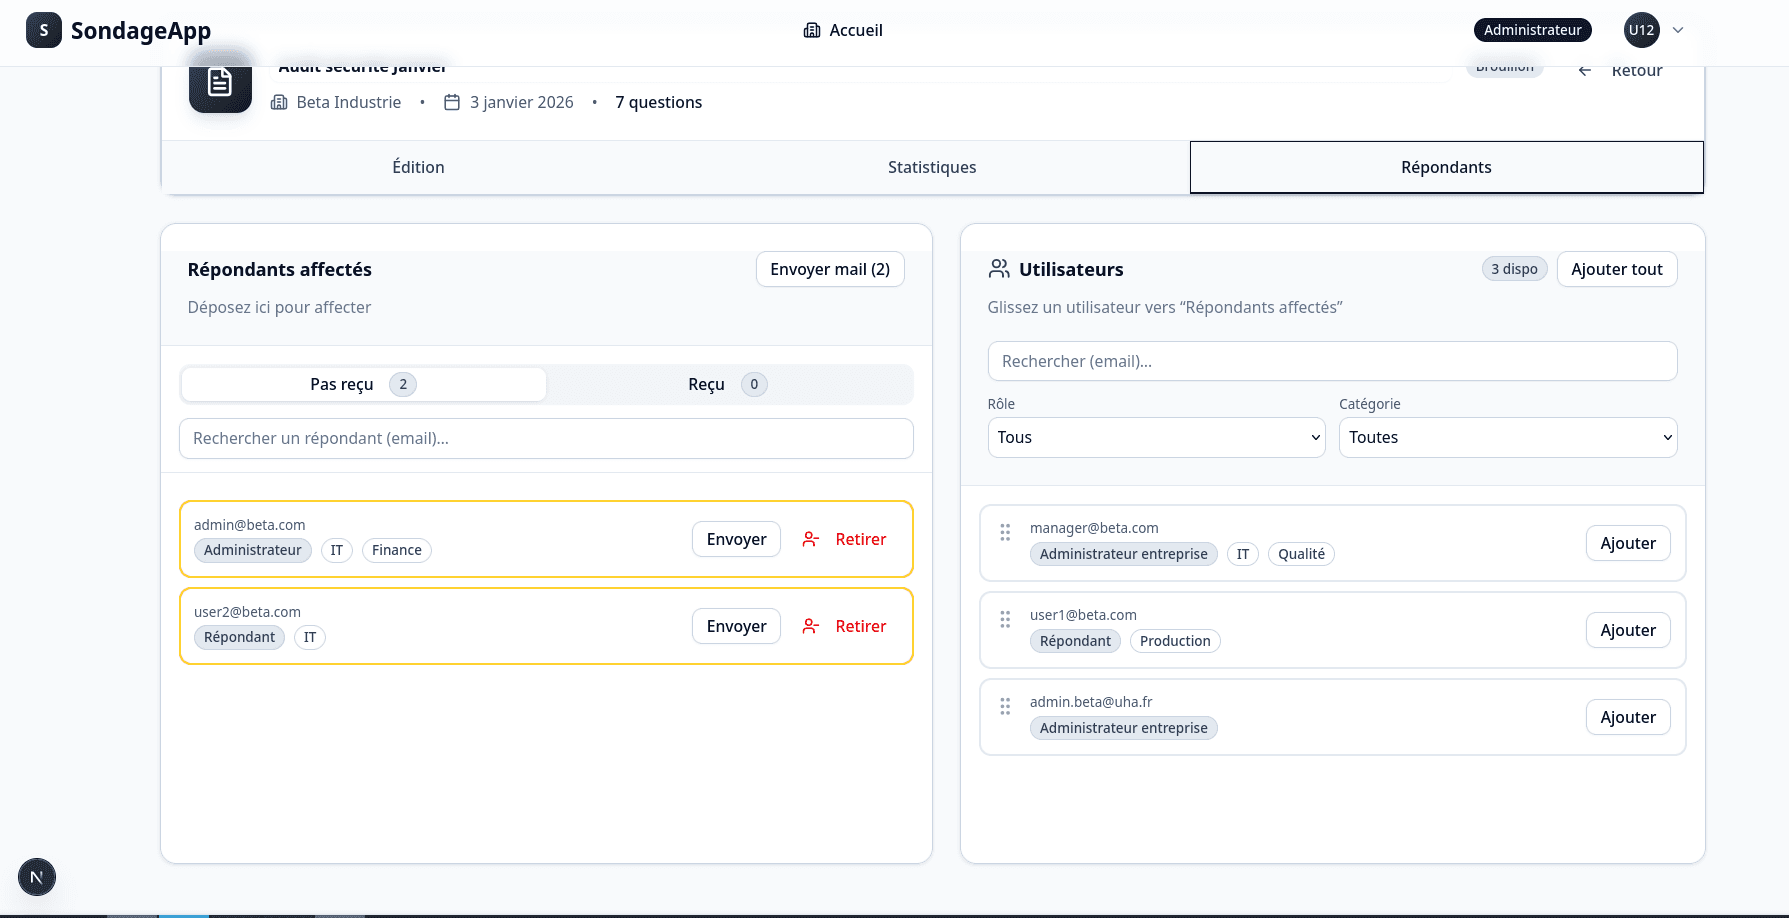Screen dimensions: 1789x918
Task: Select the Répondants tab
Action: click(1446, 167)
